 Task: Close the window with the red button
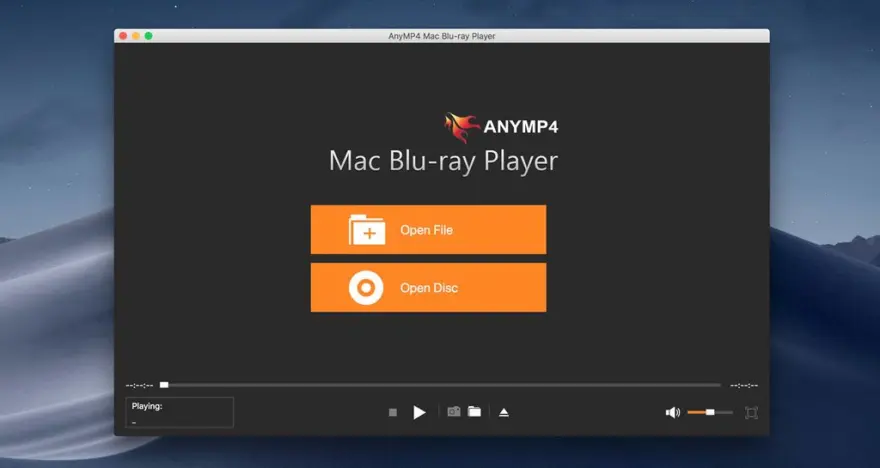coord(123,36)
